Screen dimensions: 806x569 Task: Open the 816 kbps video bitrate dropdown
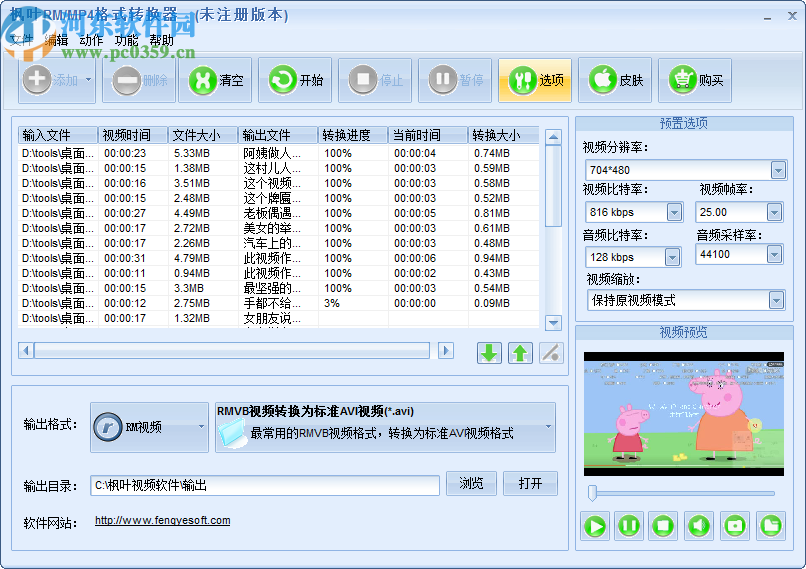(x=672, y=212)
